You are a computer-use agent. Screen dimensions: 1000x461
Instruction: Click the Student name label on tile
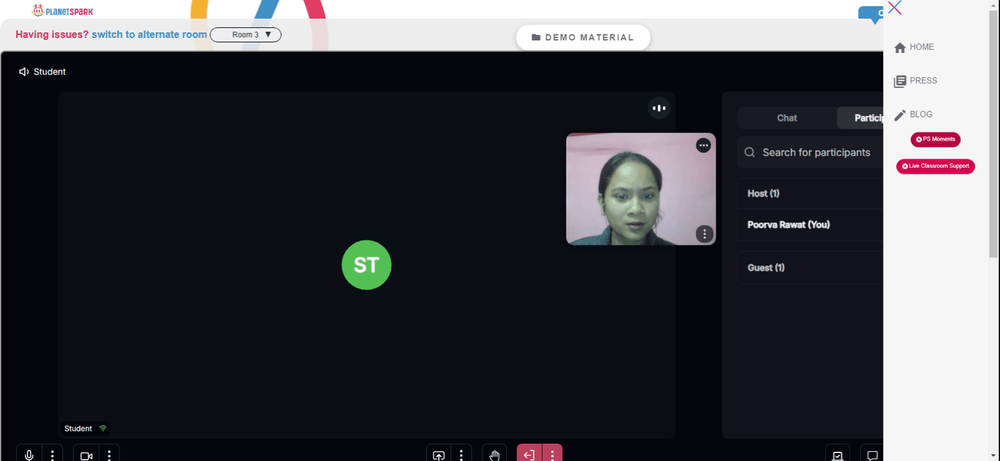click(x=78, y=428)
